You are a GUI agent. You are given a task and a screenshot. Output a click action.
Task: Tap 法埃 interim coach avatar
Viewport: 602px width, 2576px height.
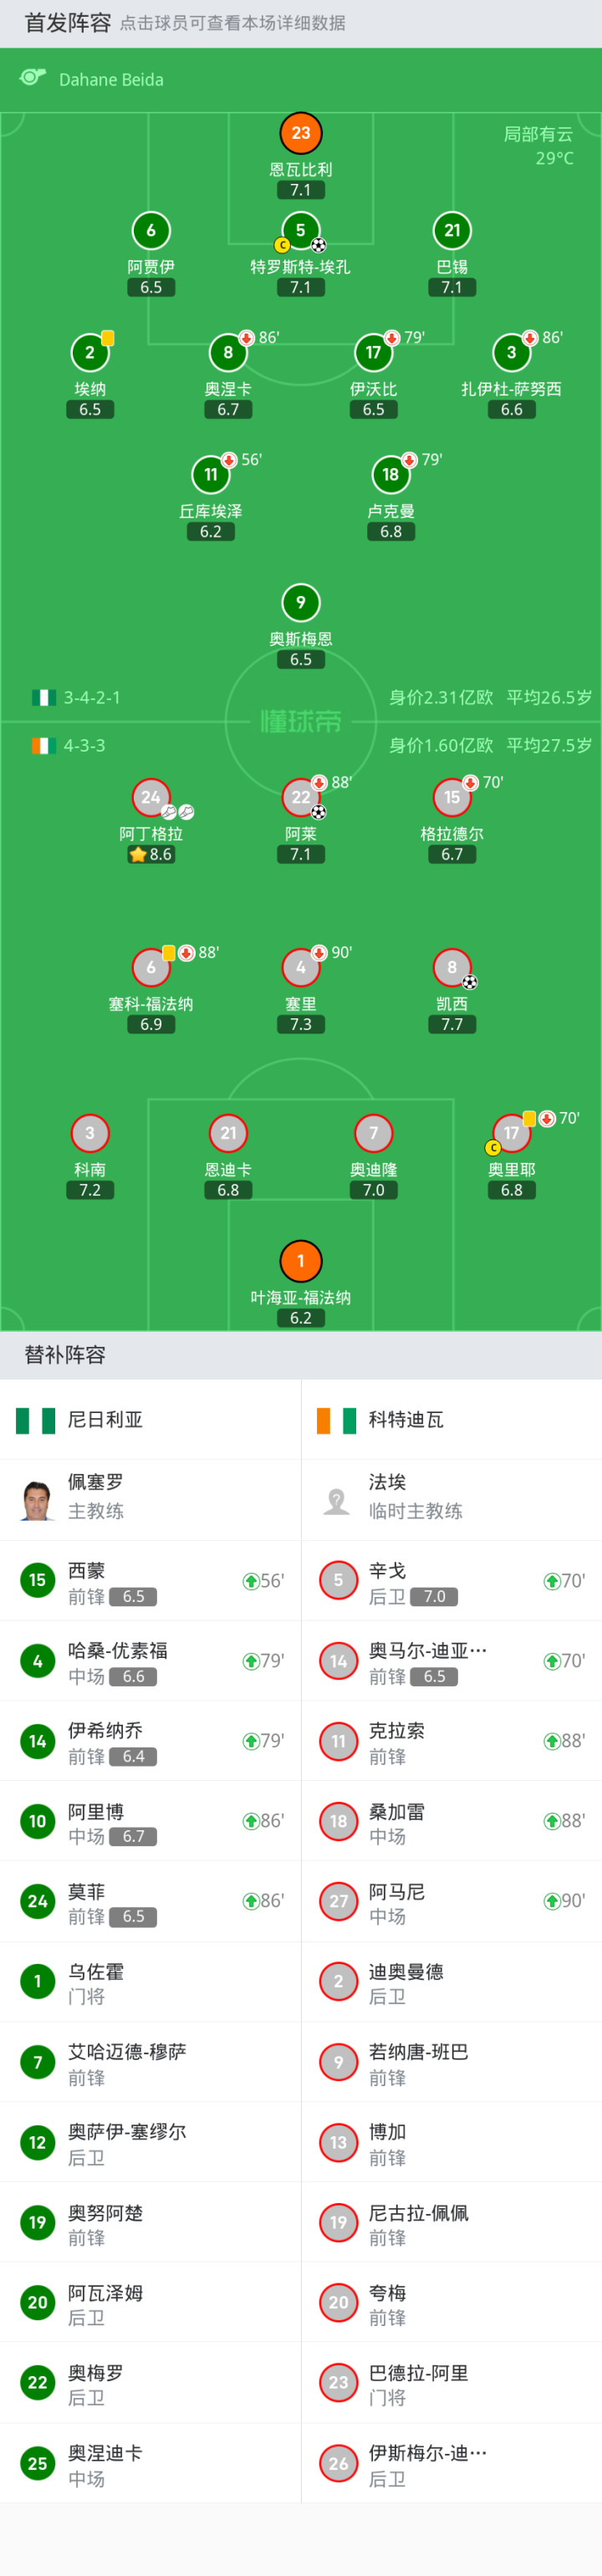338,1499
